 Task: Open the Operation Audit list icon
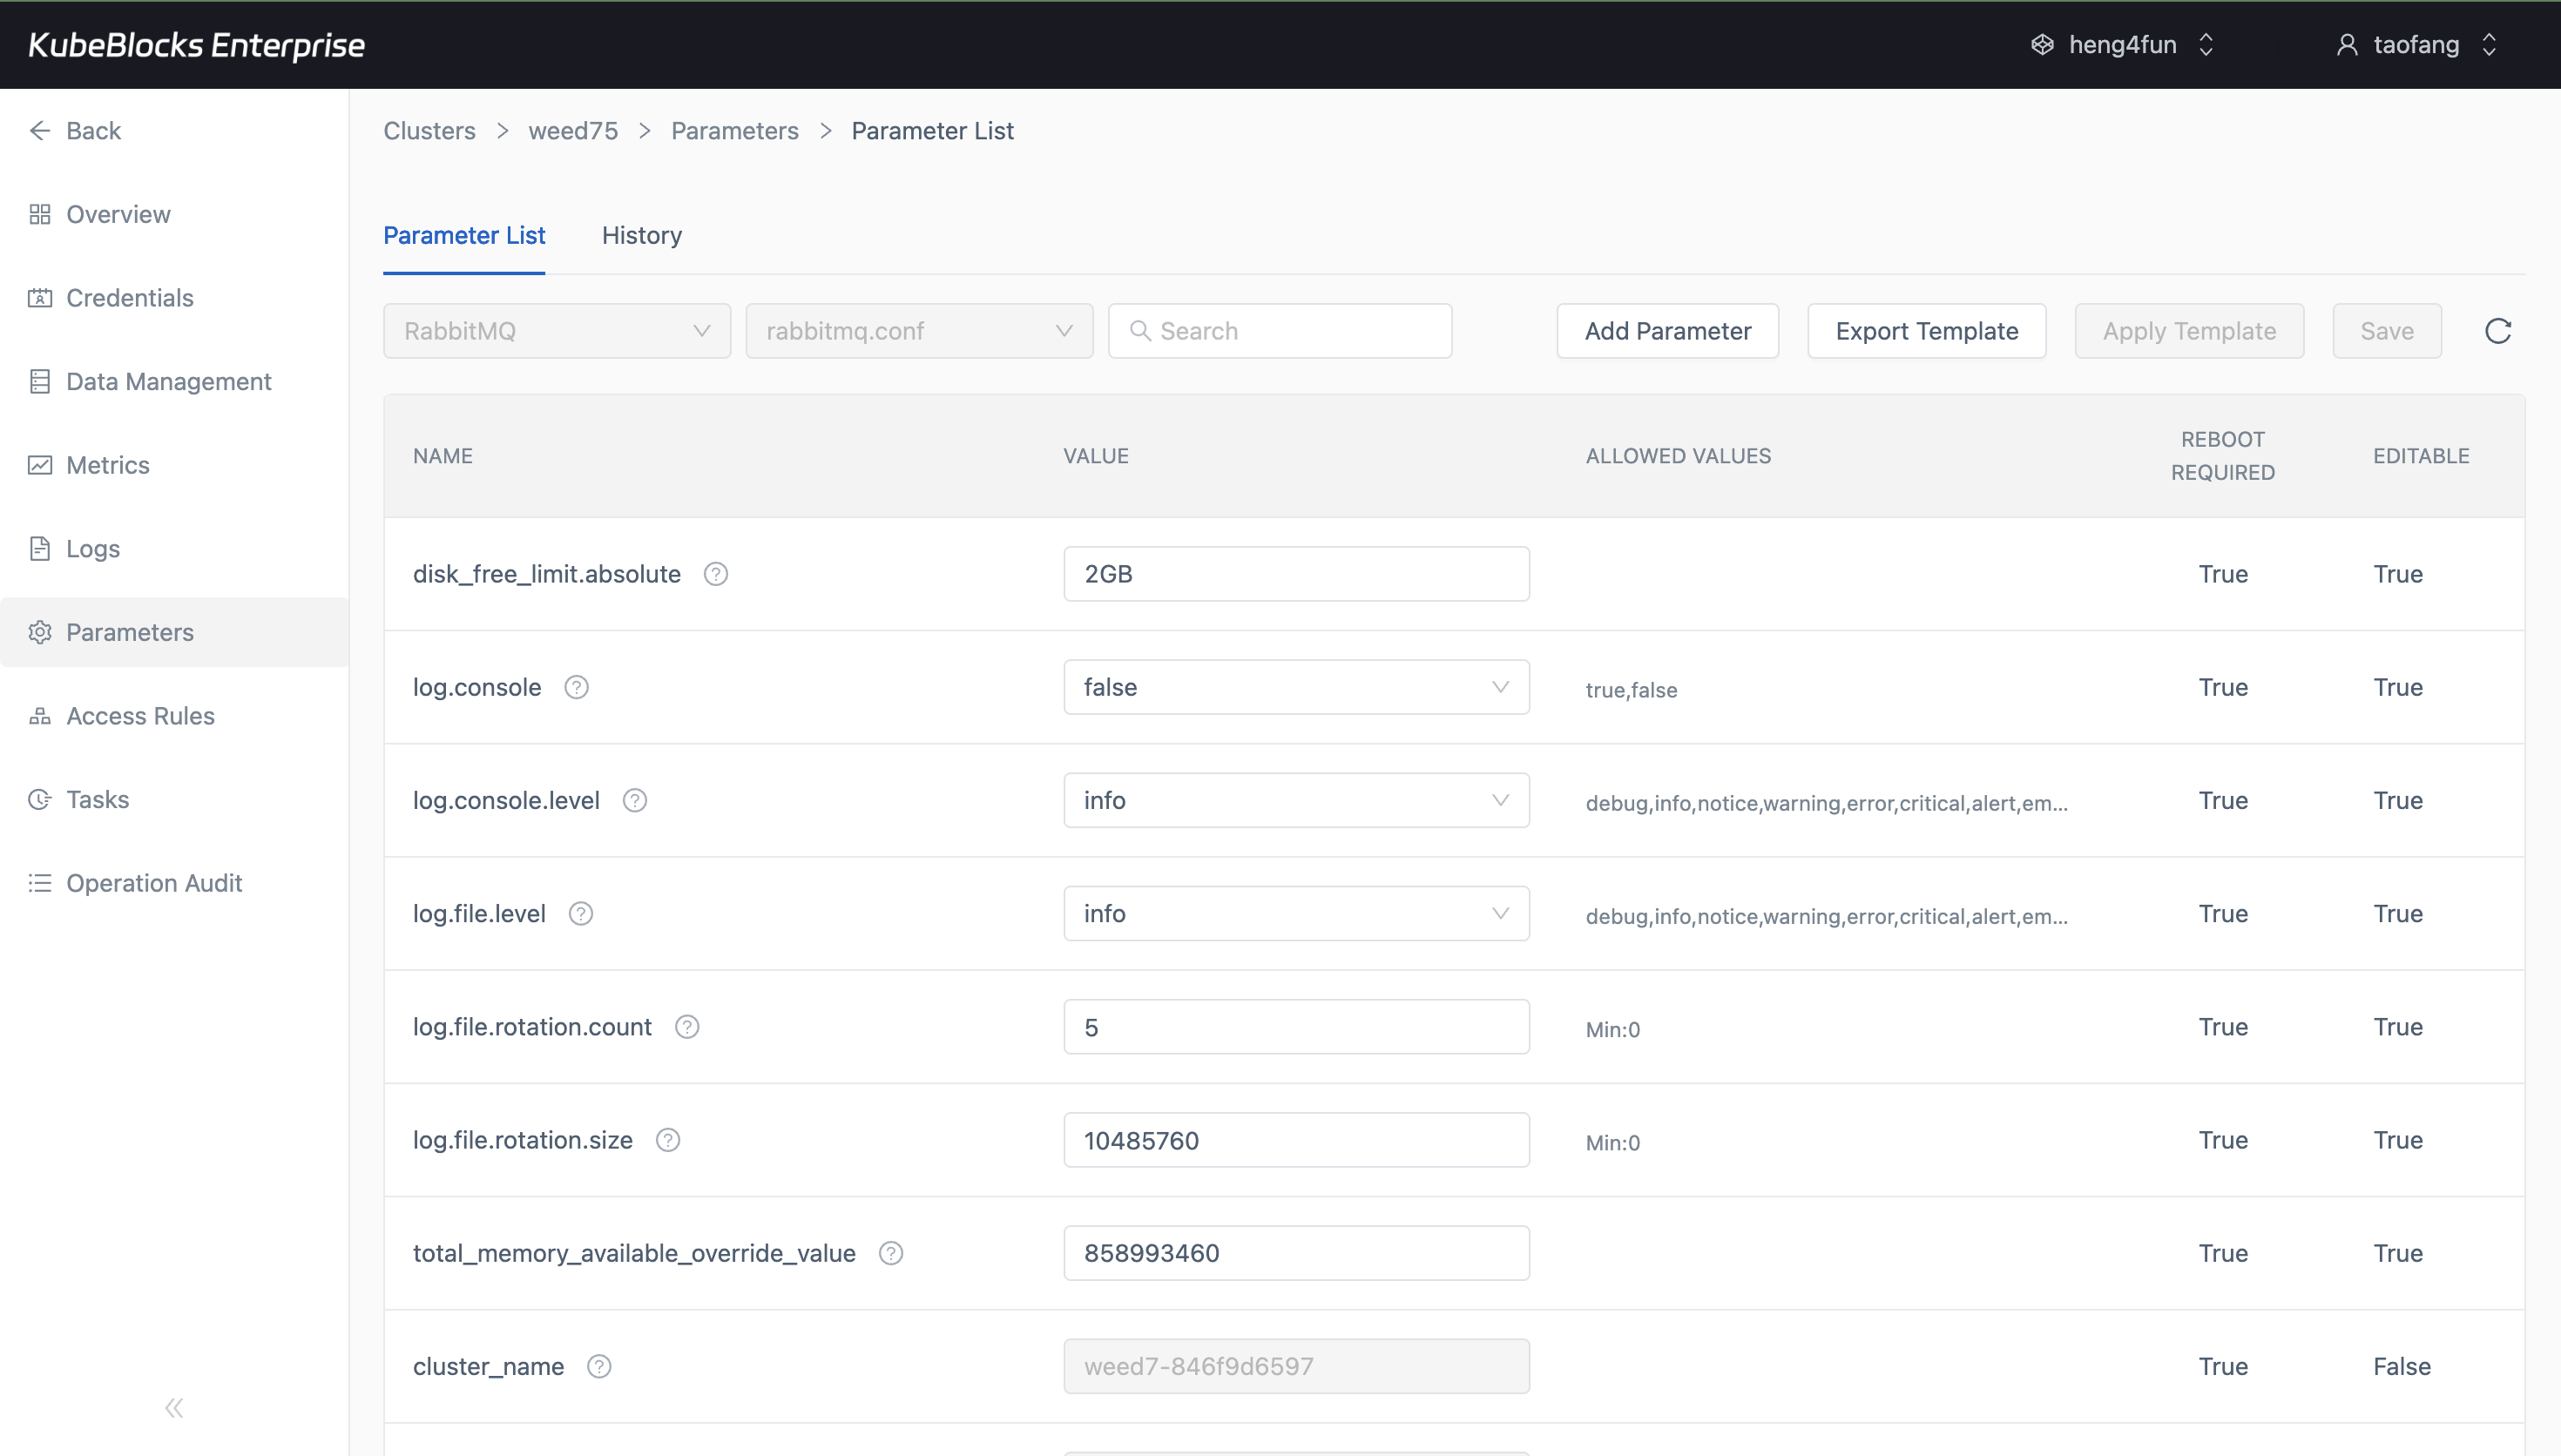[40, 882]
